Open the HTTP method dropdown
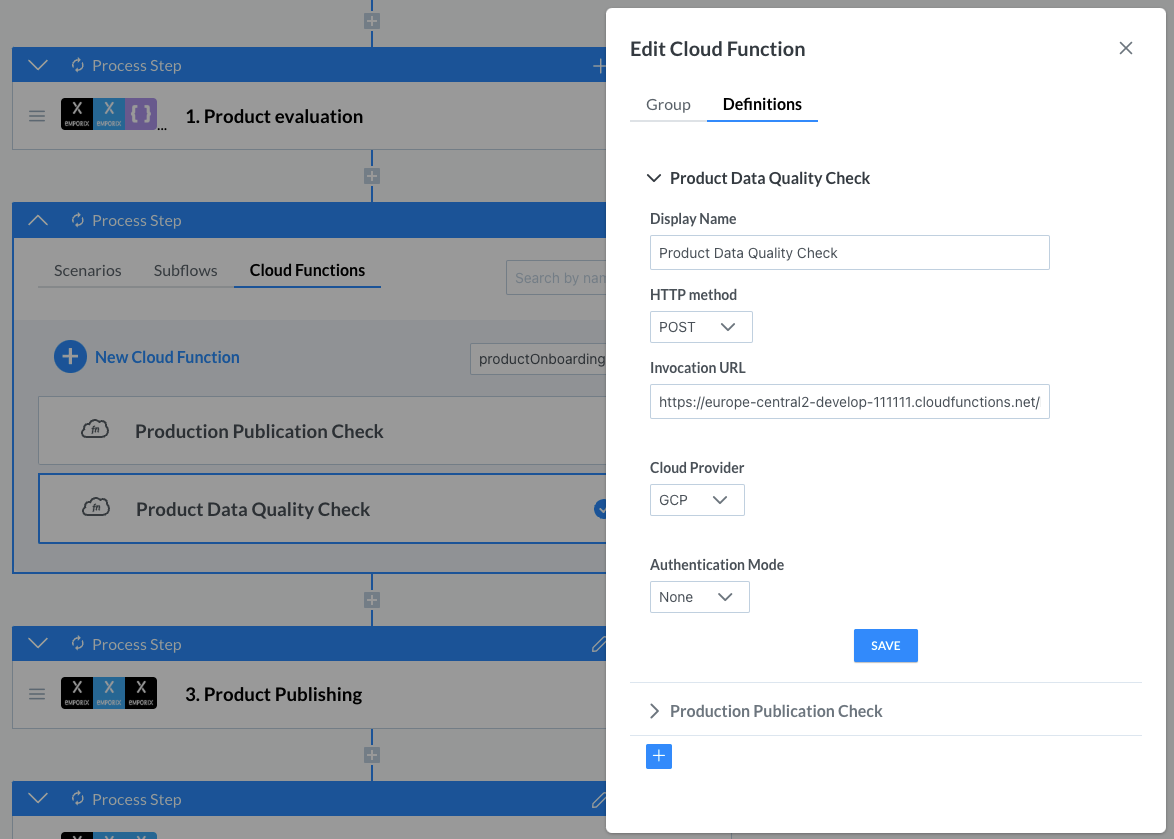Viewport: 1174px width, 839px height. click(700, 327)
